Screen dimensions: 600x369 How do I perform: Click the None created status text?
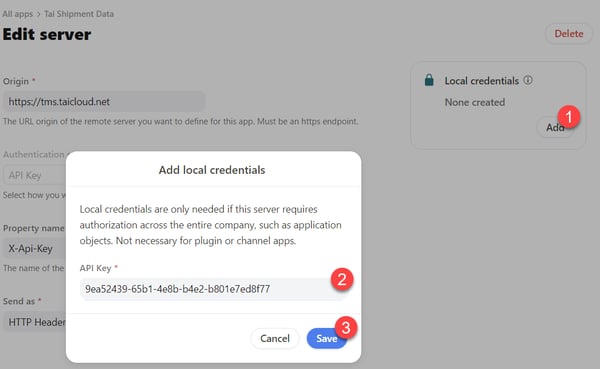(x=475, y=102)
